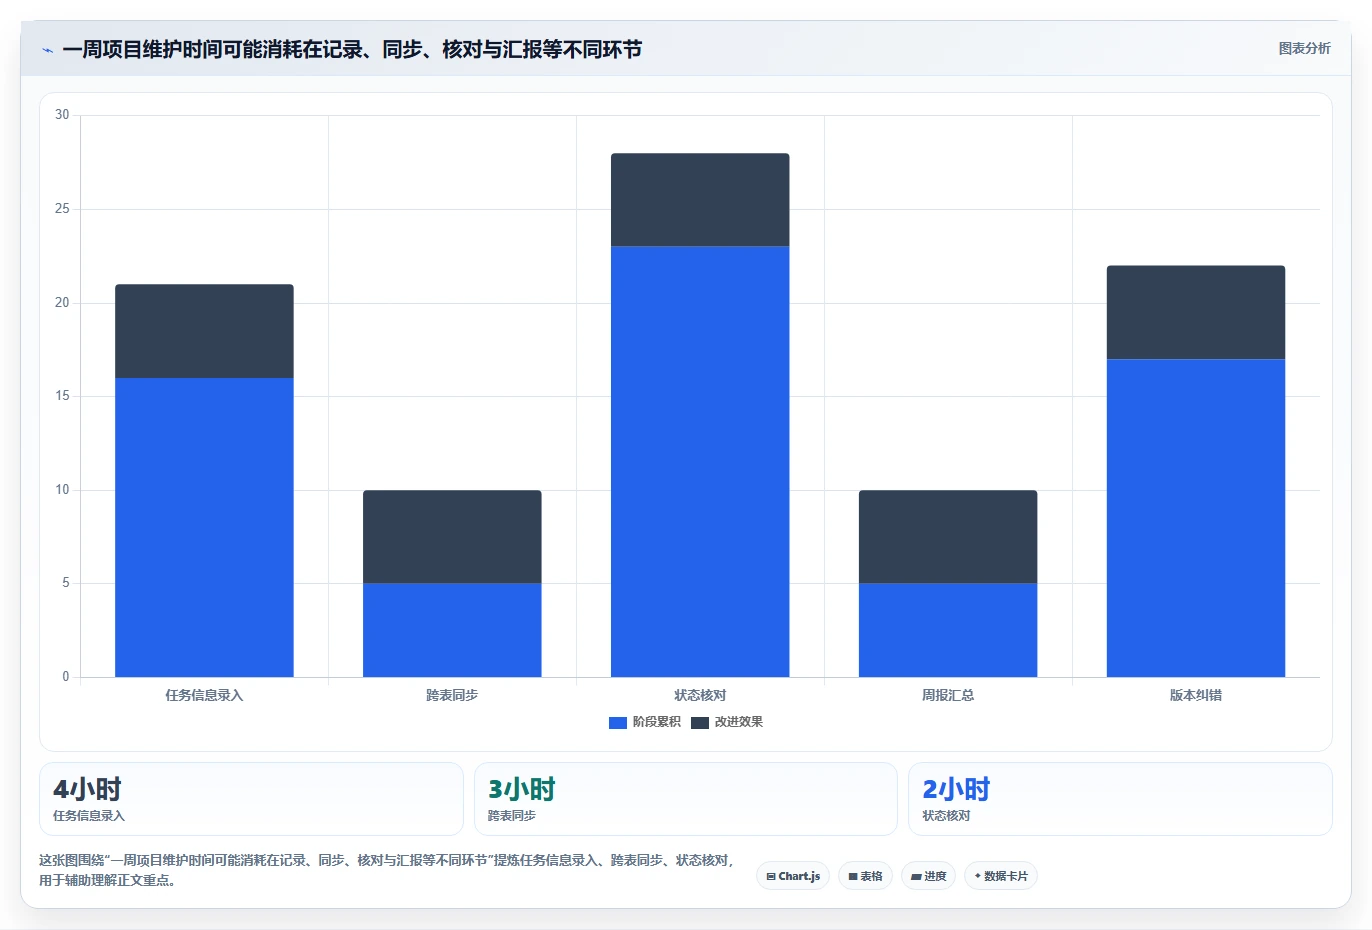Click the 表格 tag chip
Image resolution: width=1372 pixels, height=930 pixels.
(x=865, y=876)
